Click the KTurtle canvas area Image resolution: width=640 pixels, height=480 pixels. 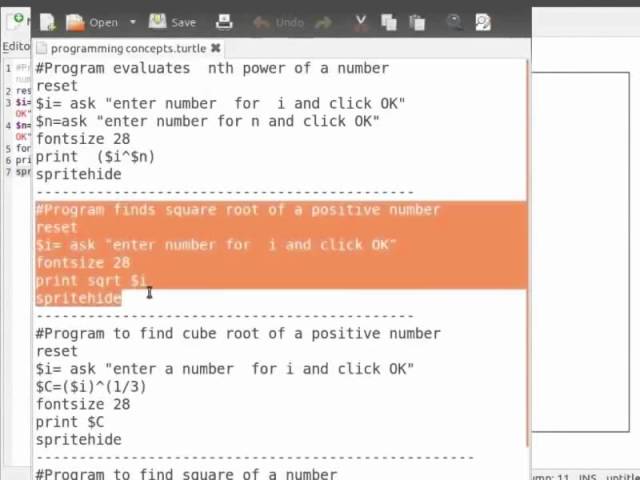click(x=580, y=252)
